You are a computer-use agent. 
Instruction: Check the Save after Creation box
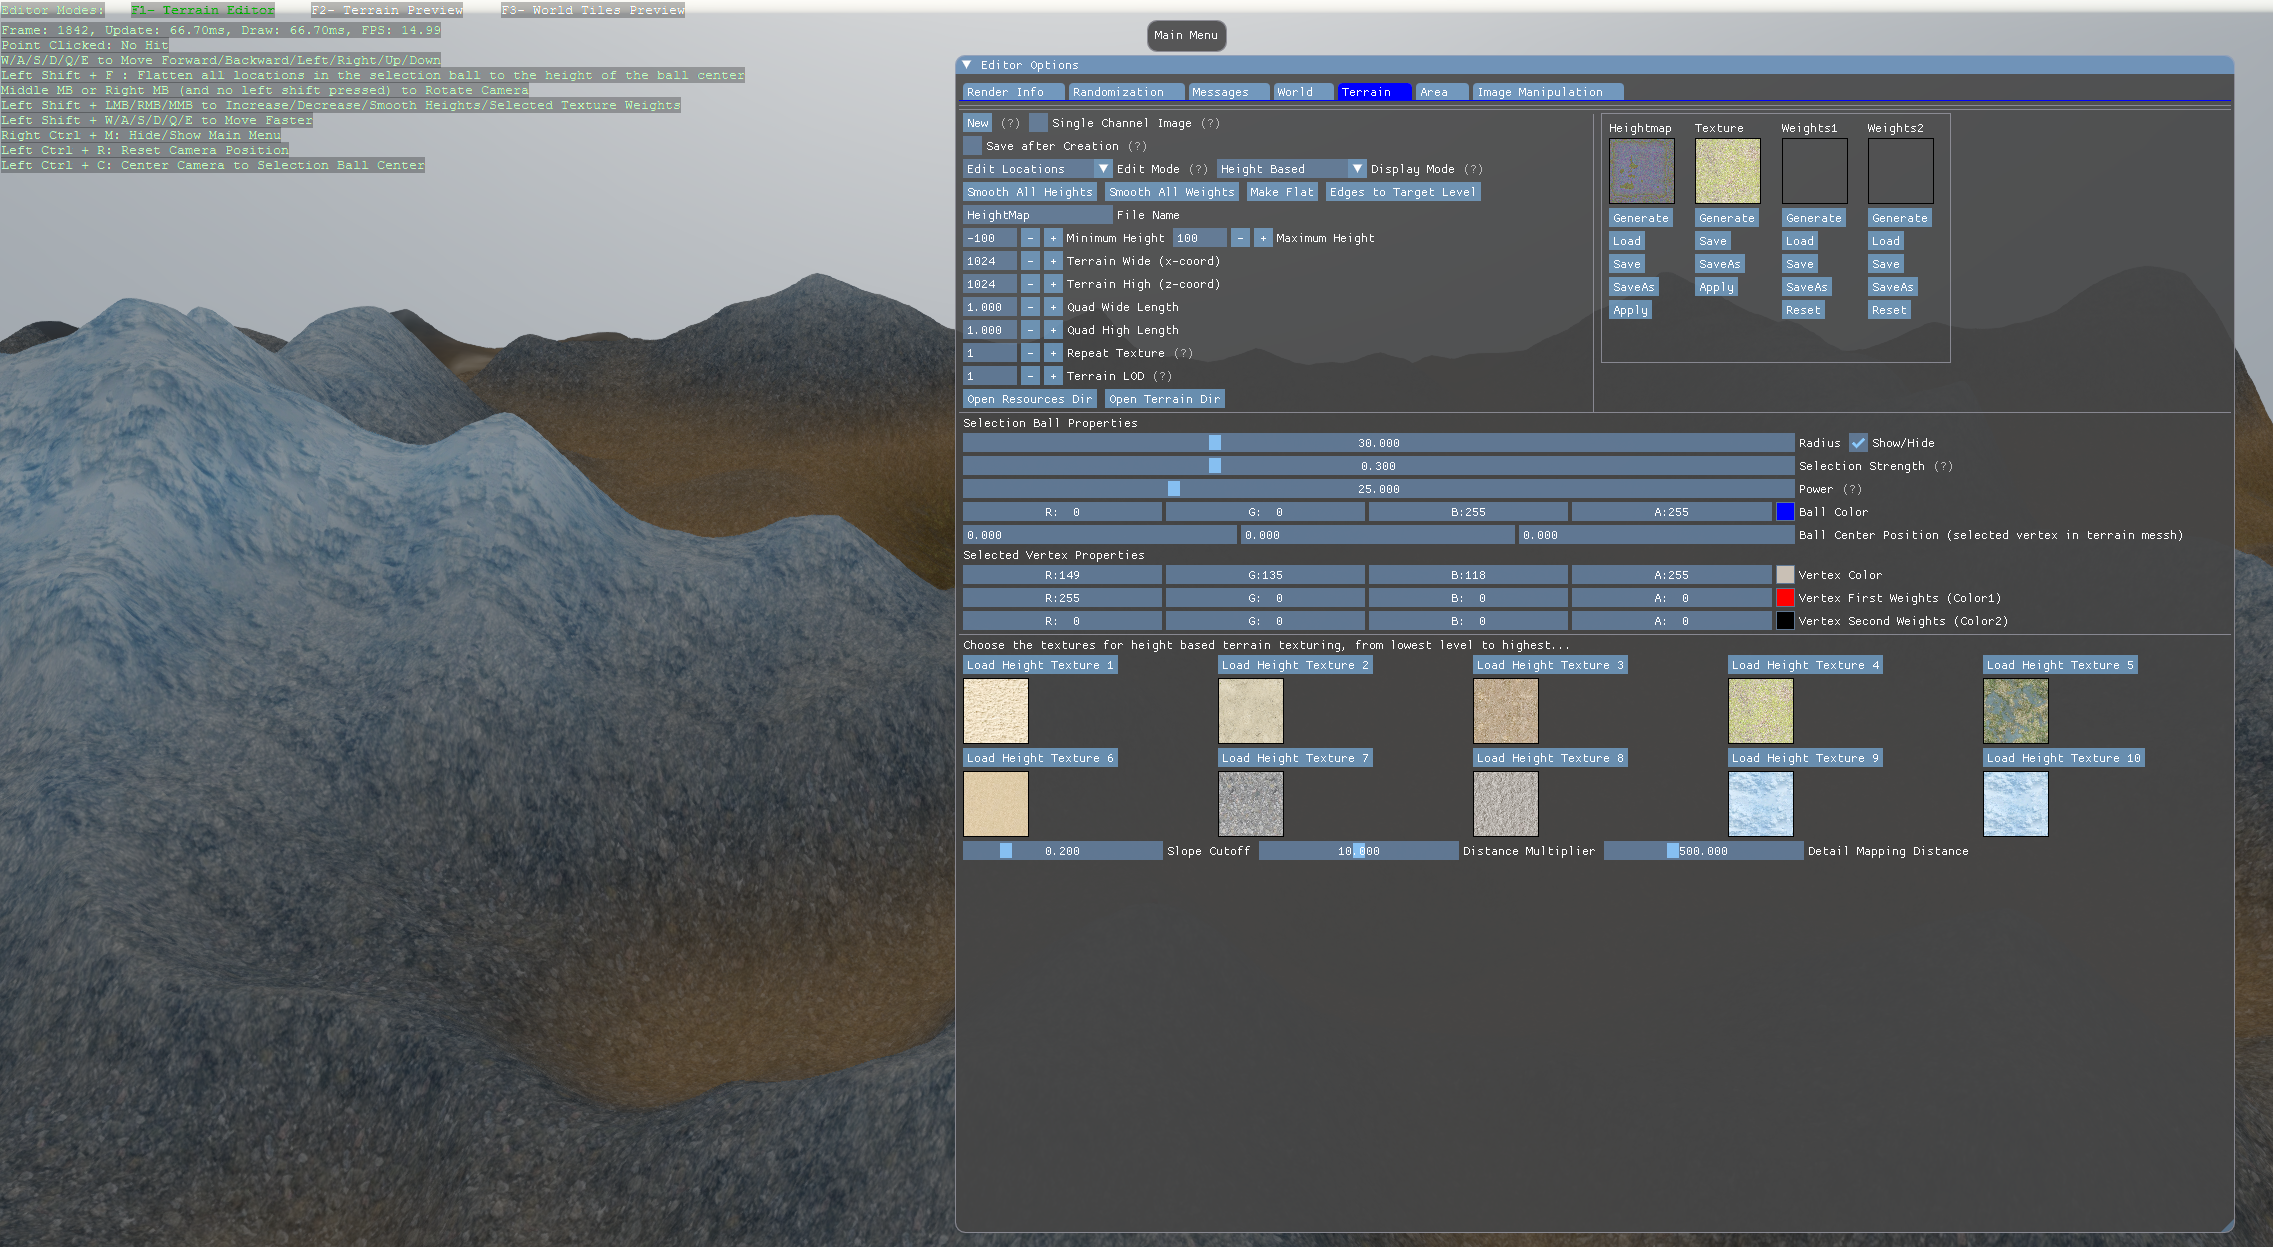click(972, 146)
